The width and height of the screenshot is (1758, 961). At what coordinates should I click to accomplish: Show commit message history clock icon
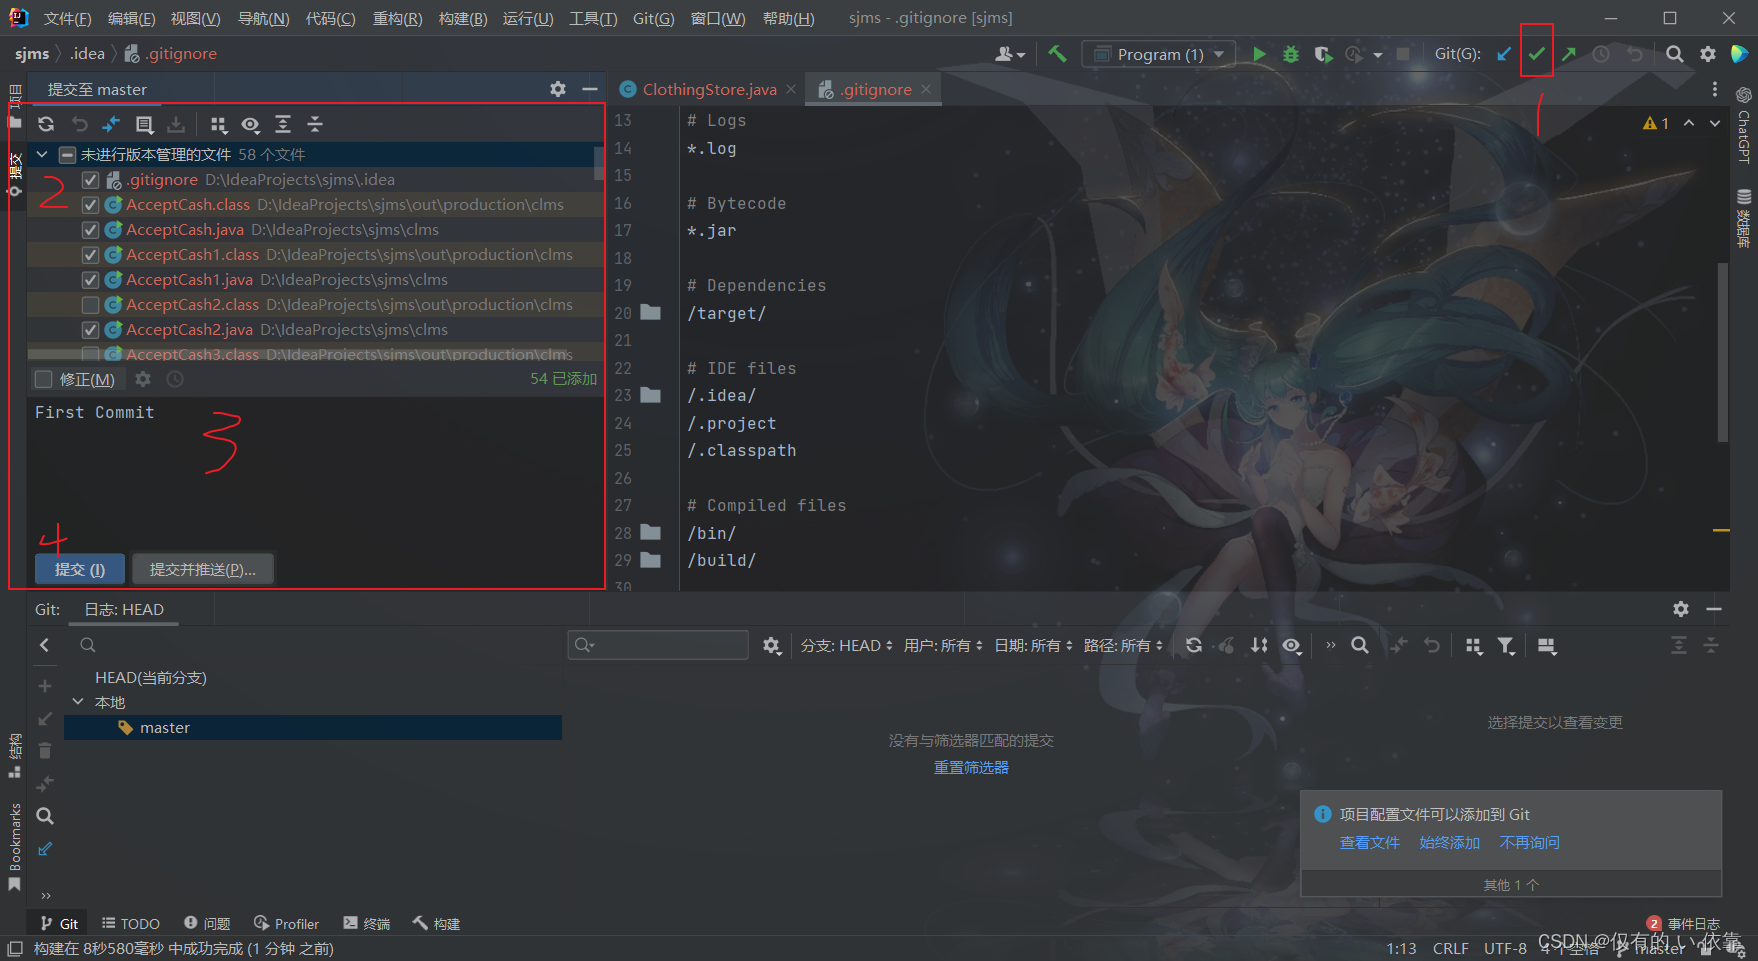click(175, 379)
